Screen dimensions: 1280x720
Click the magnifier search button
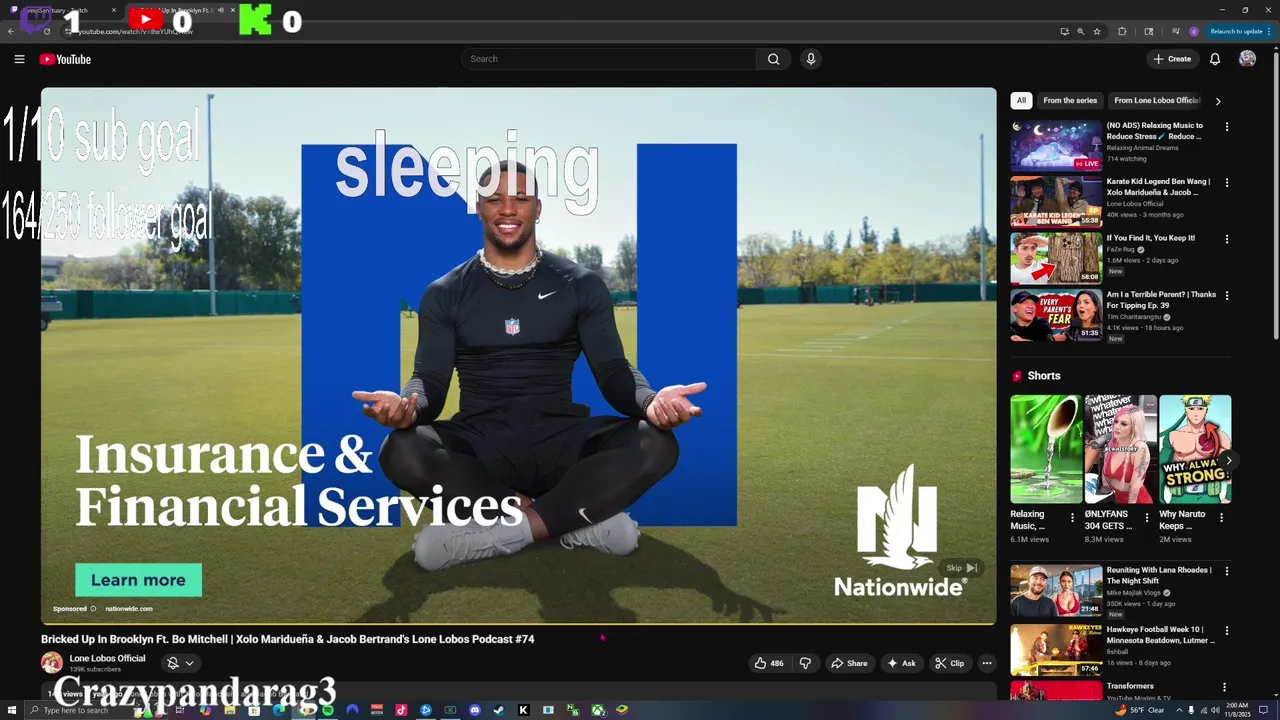point(773,59)
